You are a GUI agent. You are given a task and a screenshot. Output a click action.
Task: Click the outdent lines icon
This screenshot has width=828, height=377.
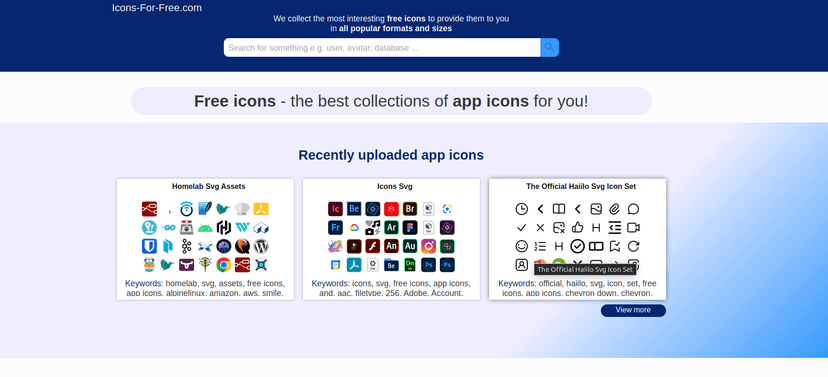pyautogui.click(x=615, y=228)
